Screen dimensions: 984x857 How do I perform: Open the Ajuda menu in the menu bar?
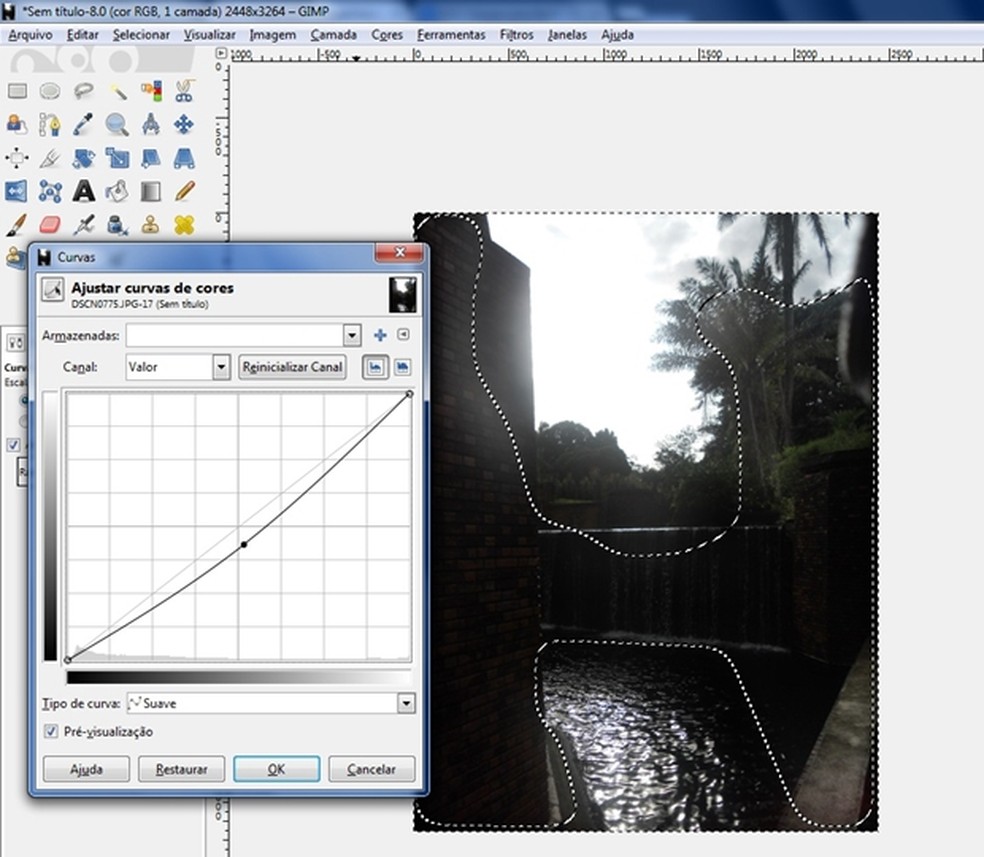point(618,35)
